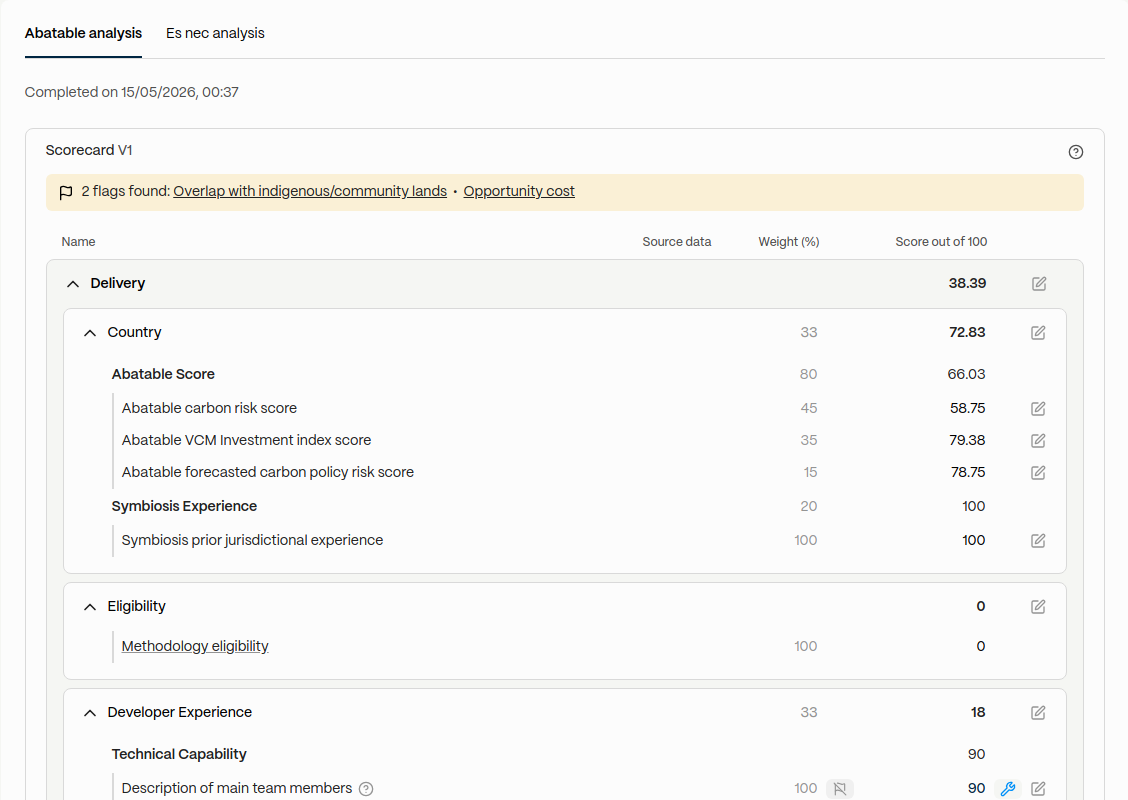1128x800 pixels.
Task: Edit the forecasted carbon policy risk score
Action: click(x=1038, y=473)
